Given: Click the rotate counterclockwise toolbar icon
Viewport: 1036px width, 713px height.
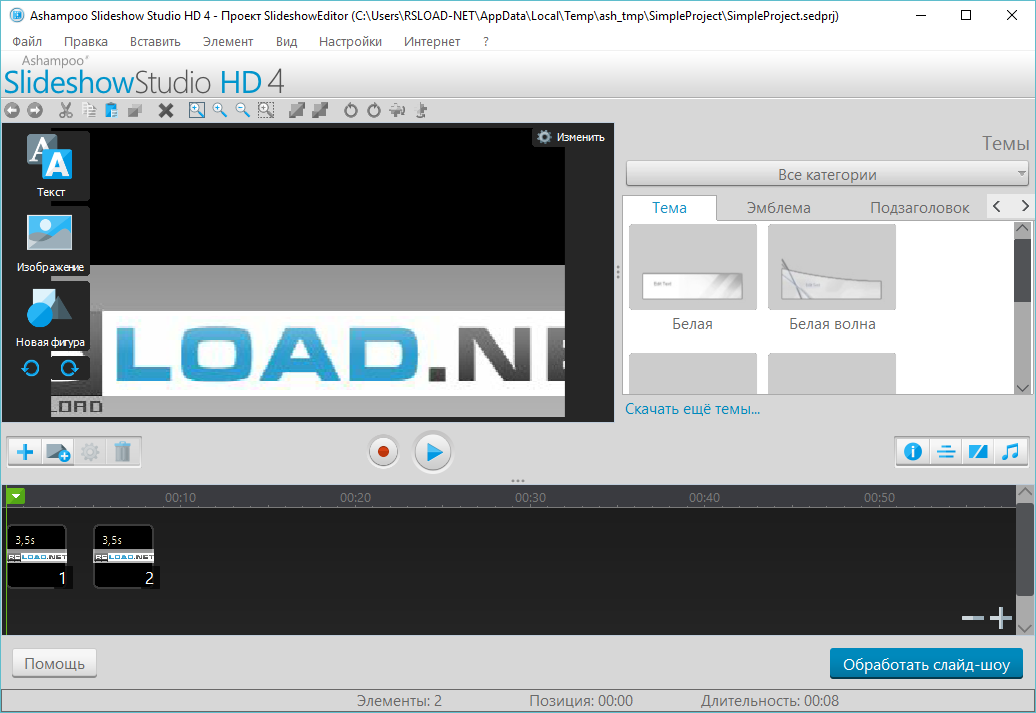Looking at the screenshot, I should pyautogui.click(x=351, y=110).
